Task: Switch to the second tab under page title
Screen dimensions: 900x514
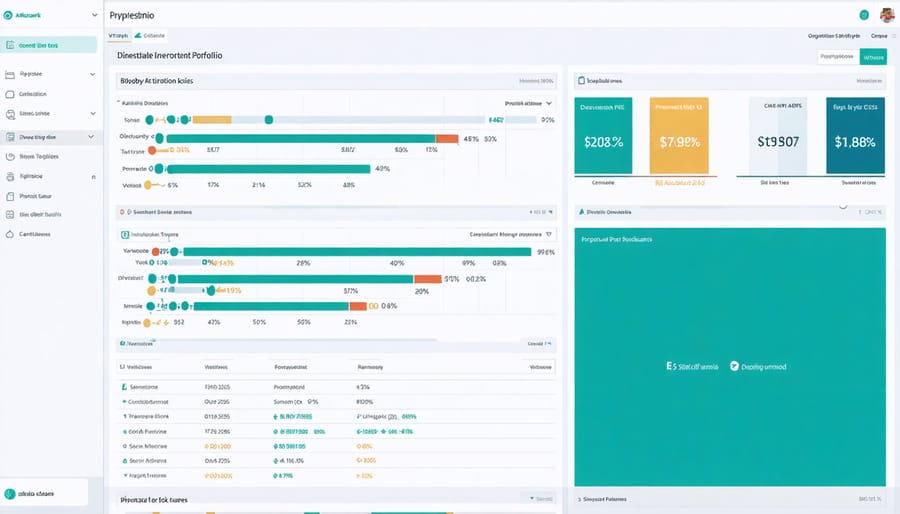Action: pyautogui.click(x=148, y=35)
